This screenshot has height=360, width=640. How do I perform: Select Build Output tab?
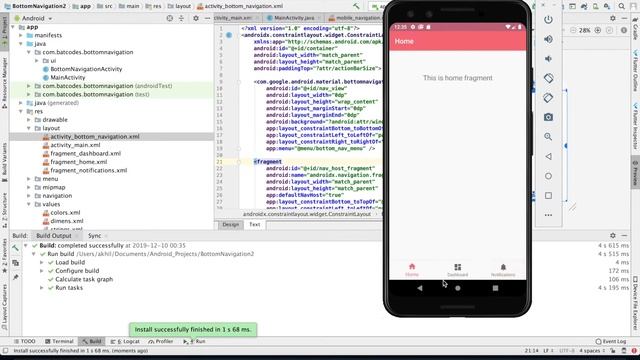click(53, 236)
